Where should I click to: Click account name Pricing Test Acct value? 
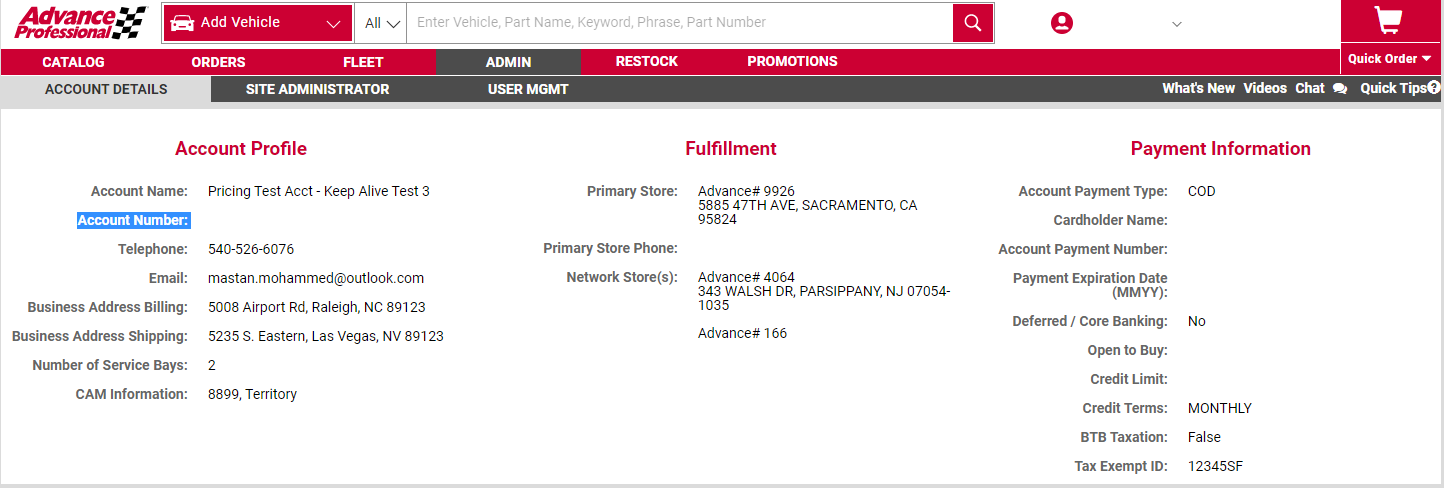[x=319, y=191]
